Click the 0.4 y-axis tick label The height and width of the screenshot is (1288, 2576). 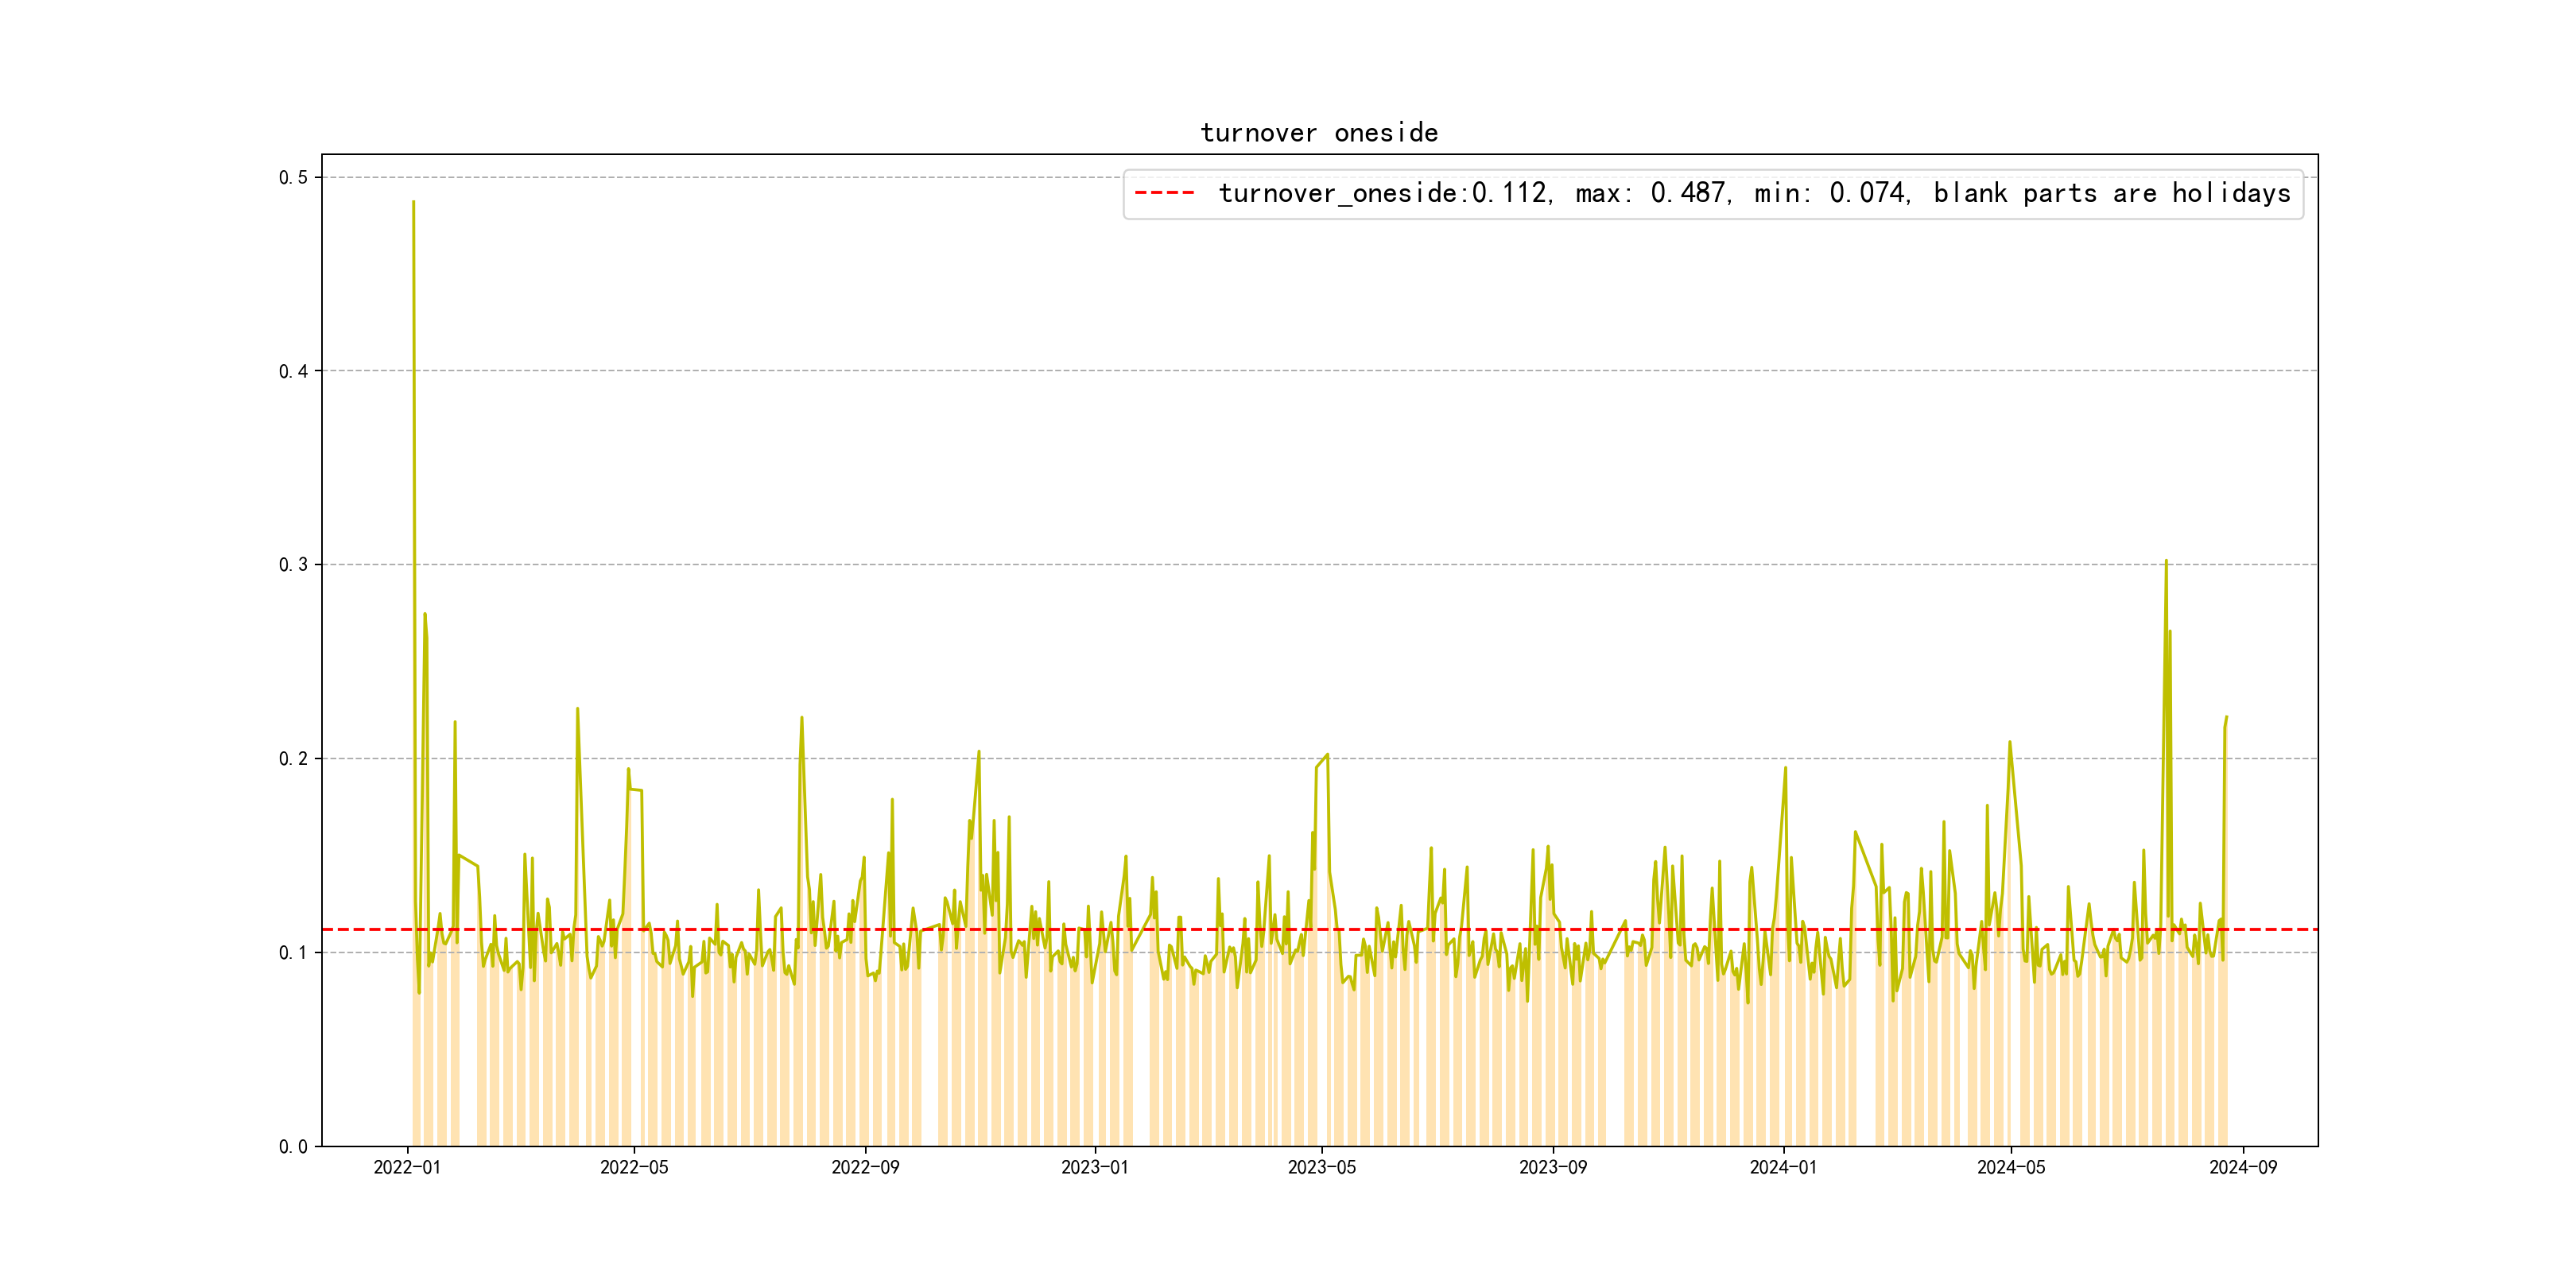[293, 371]
